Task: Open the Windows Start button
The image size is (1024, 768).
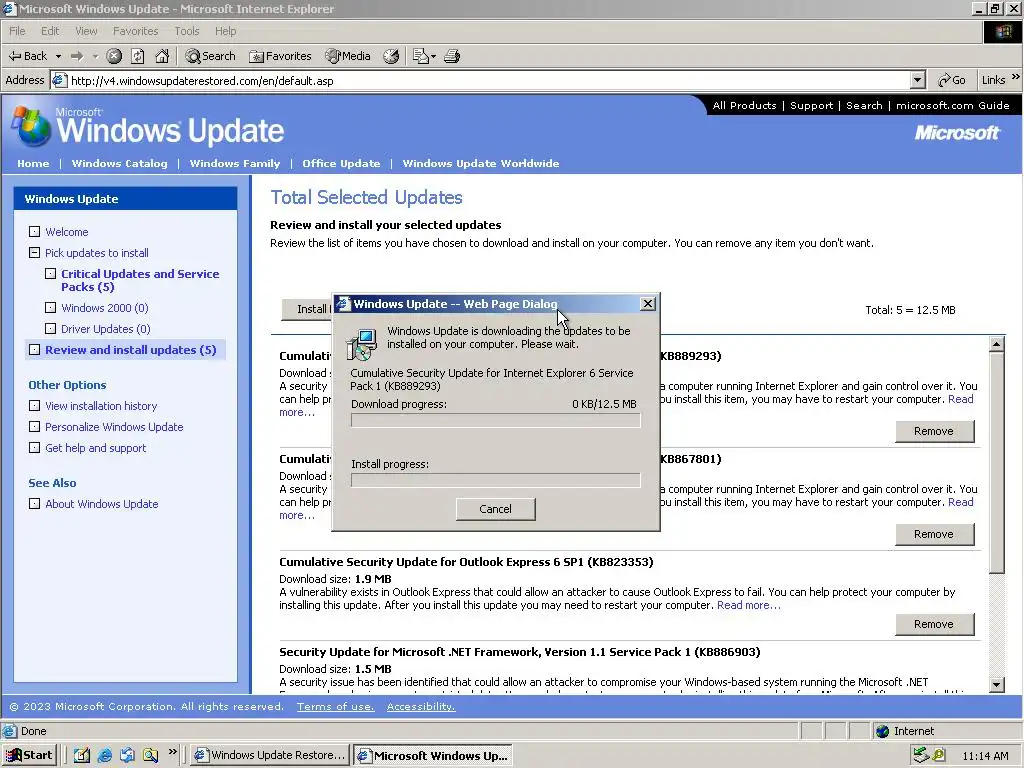Action: [29, 755]
